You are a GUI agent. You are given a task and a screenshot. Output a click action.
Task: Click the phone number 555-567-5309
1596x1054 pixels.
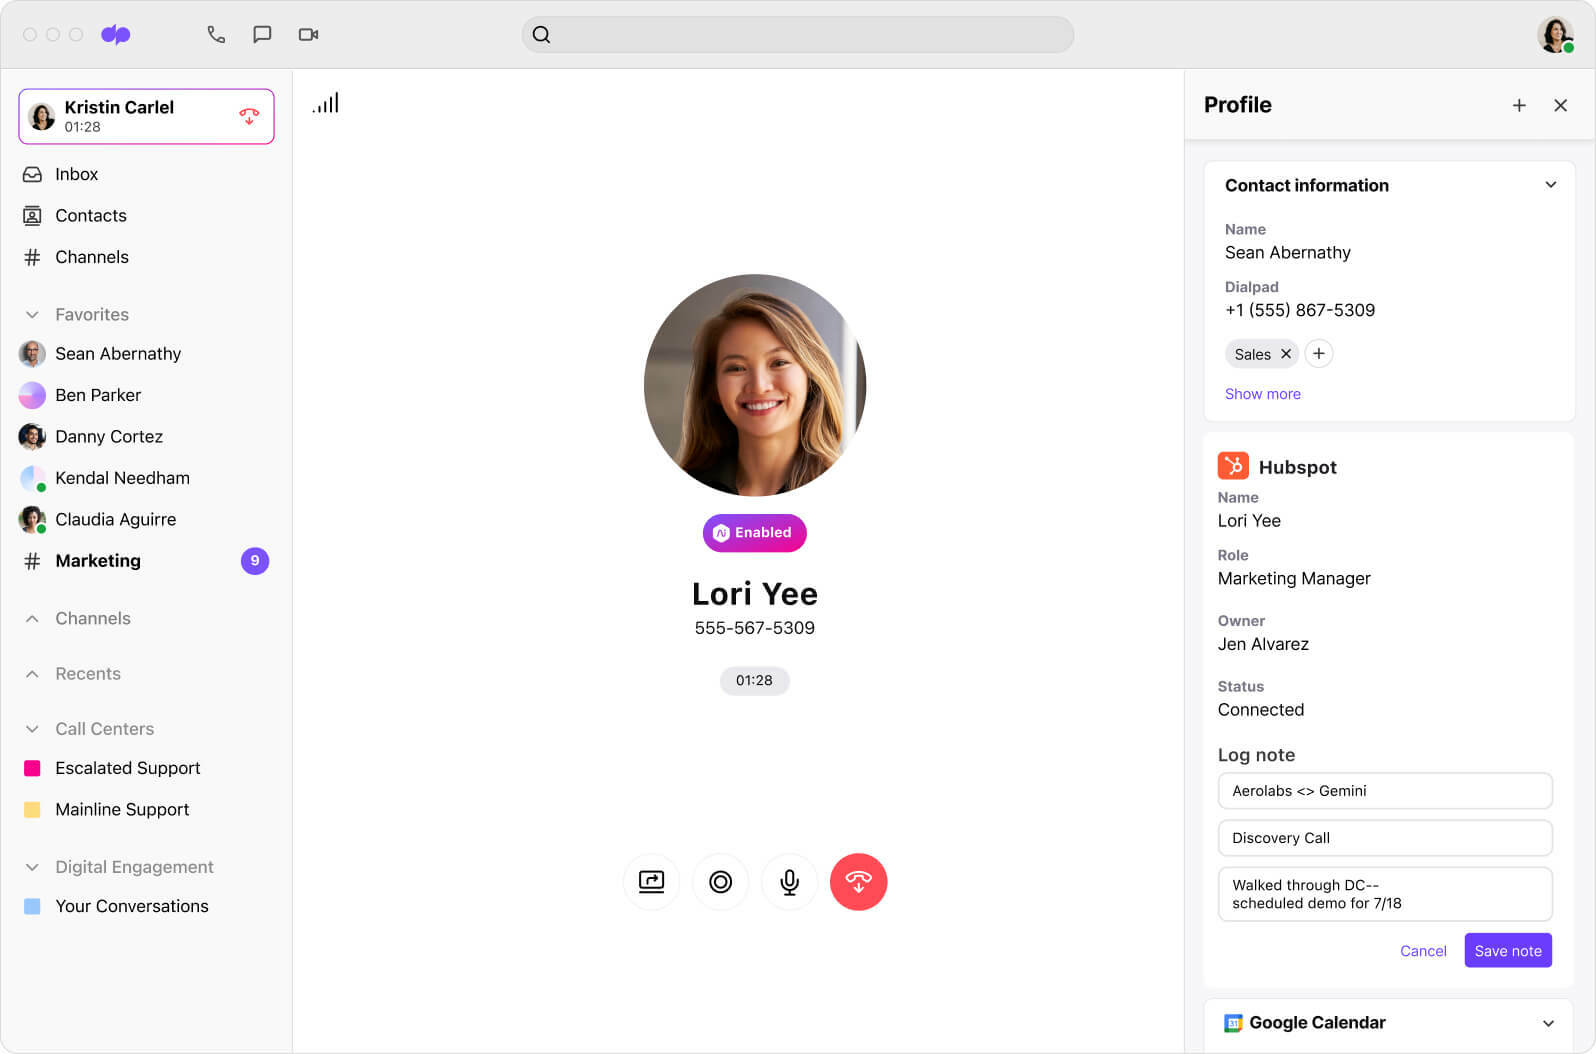pyautogui.click(x=755, y=628)
